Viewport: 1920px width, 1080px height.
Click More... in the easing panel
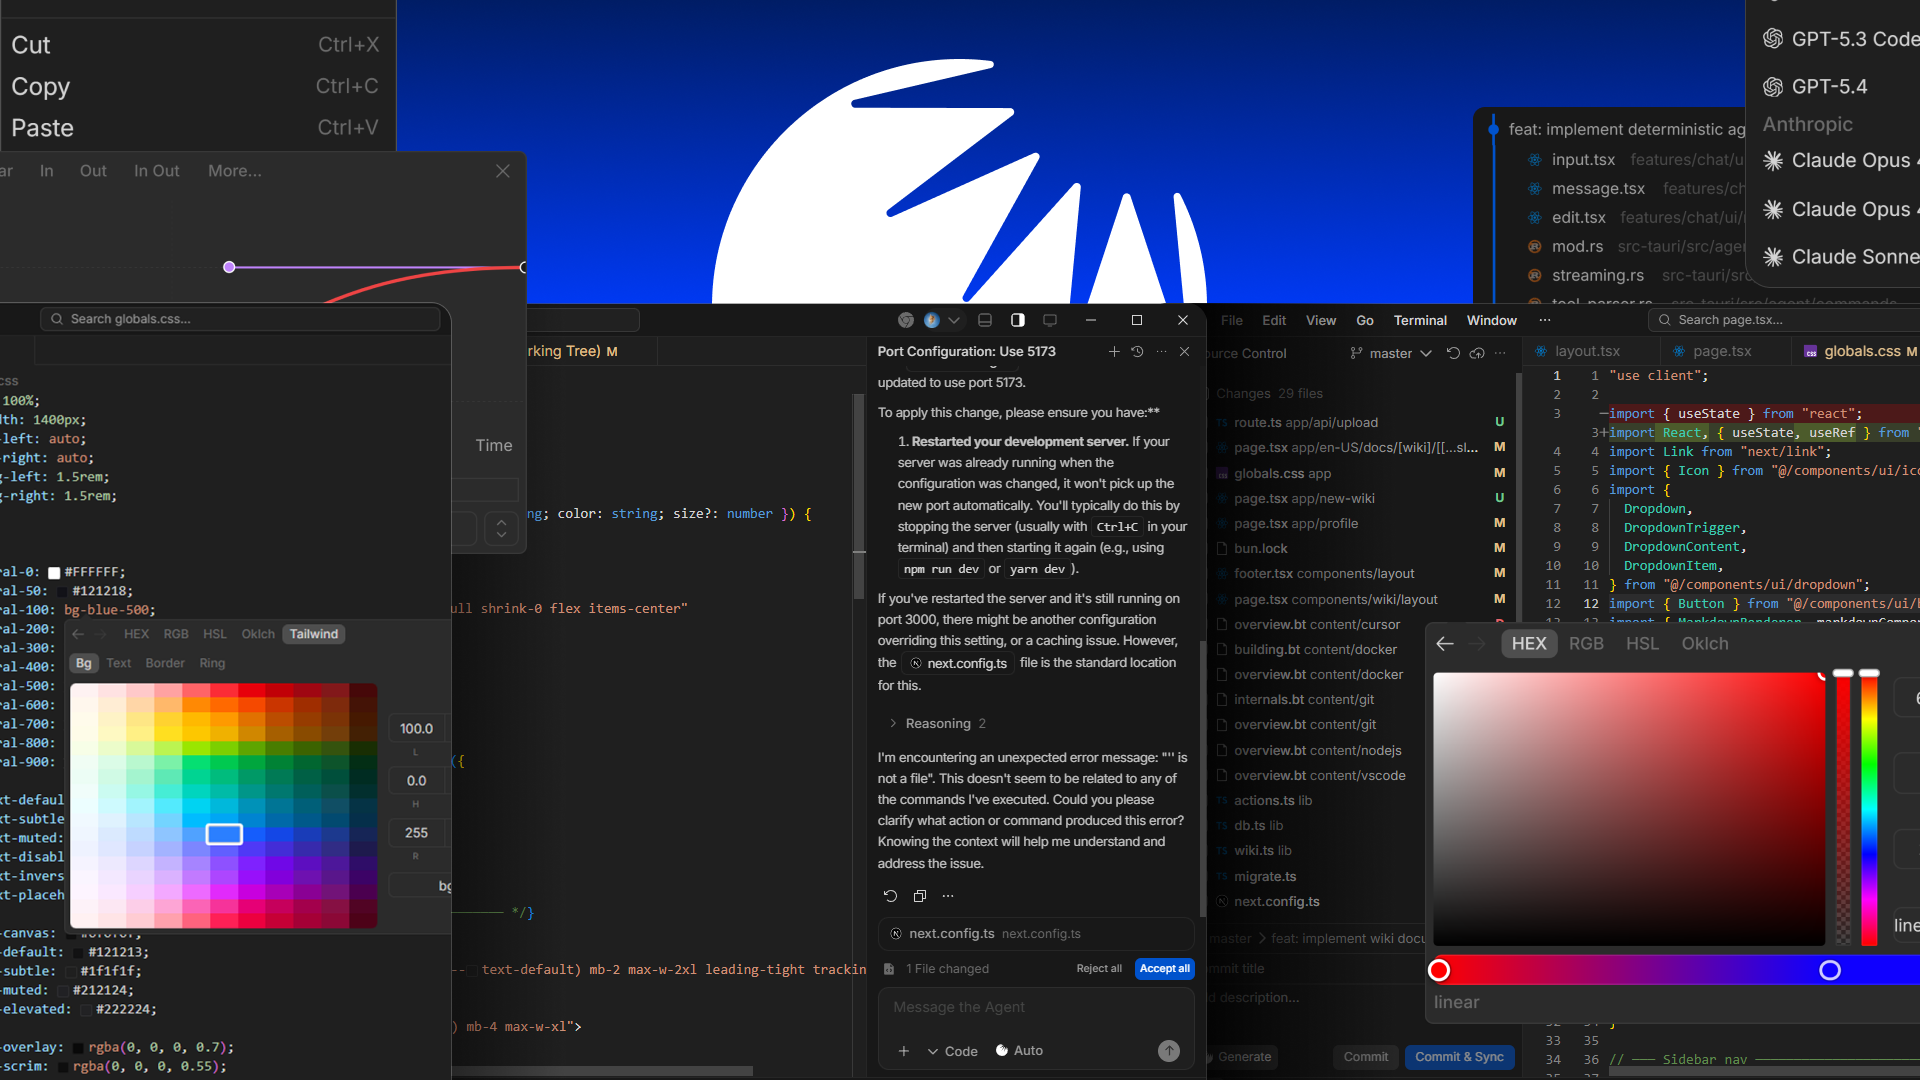coord(235,171)
